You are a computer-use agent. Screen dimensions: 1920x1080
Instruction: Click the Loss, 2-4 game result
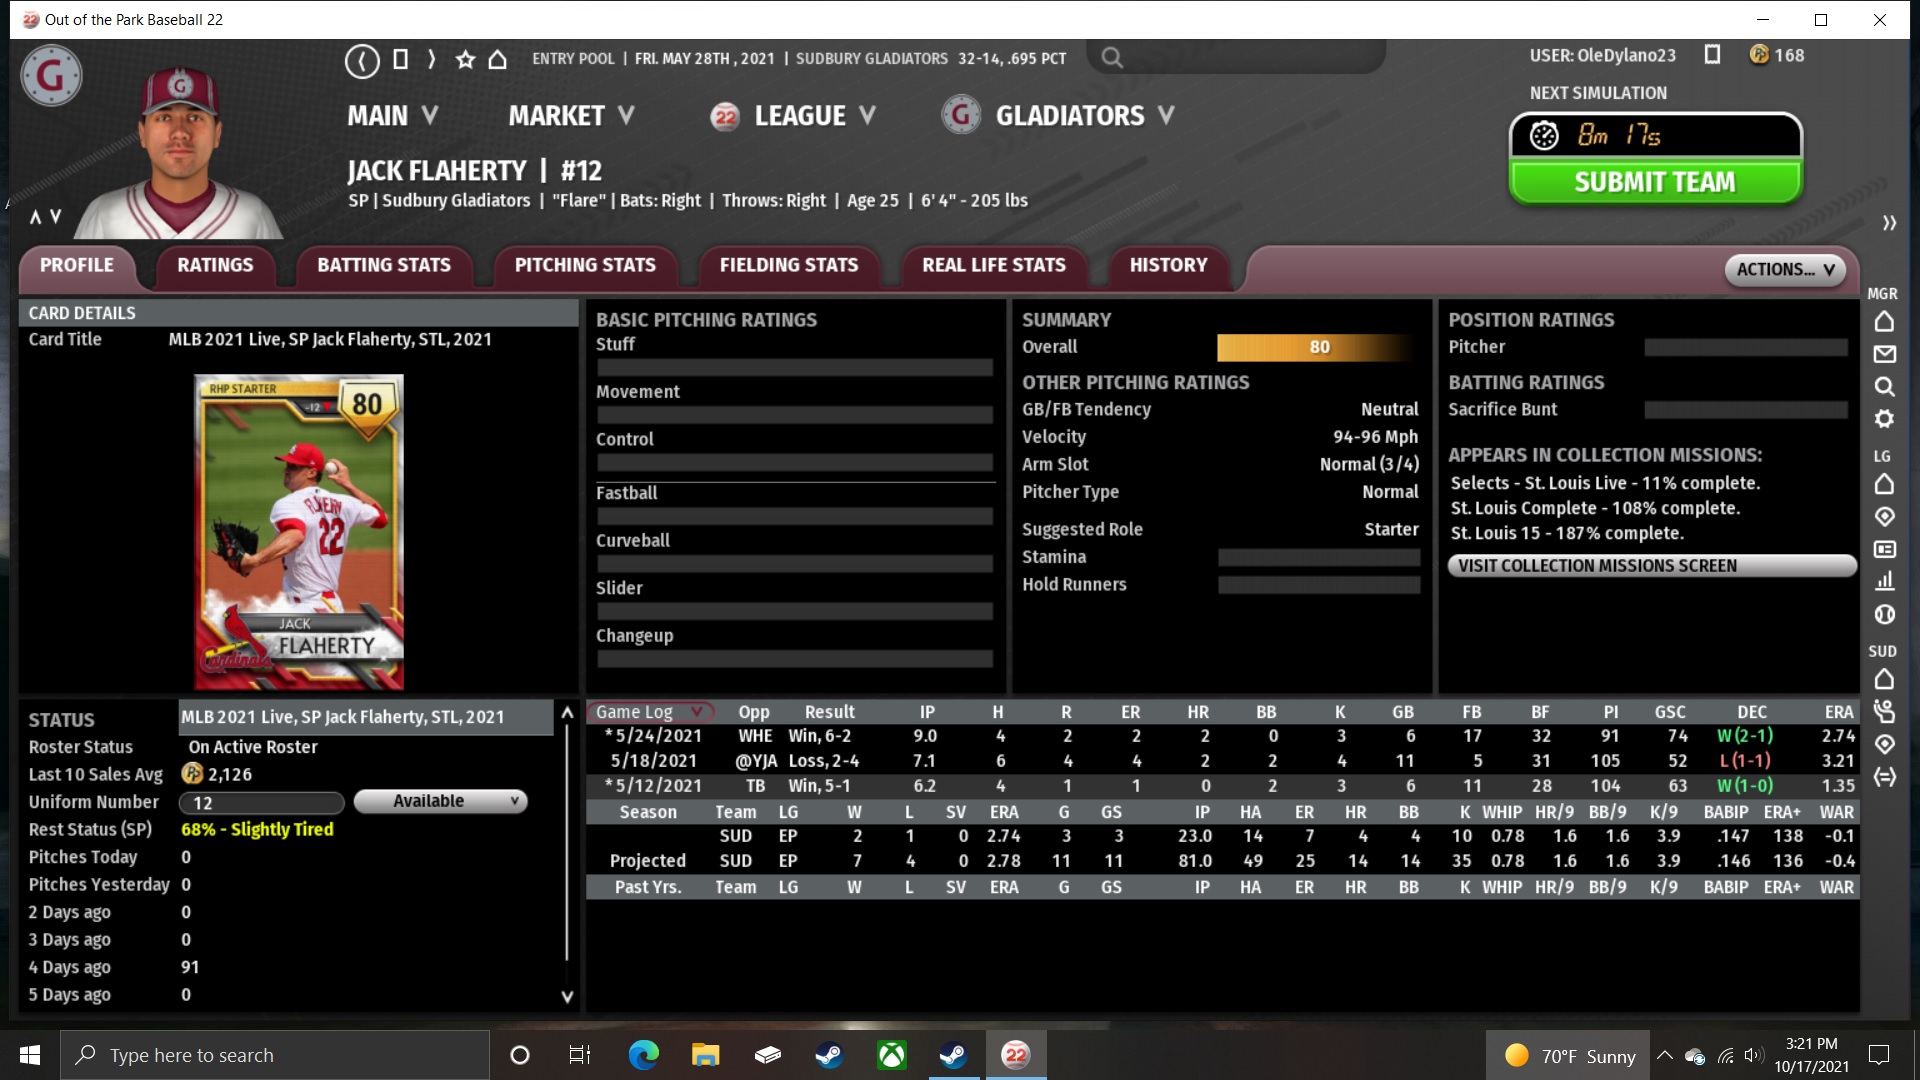pyautogui.click(x=824, y=761)
